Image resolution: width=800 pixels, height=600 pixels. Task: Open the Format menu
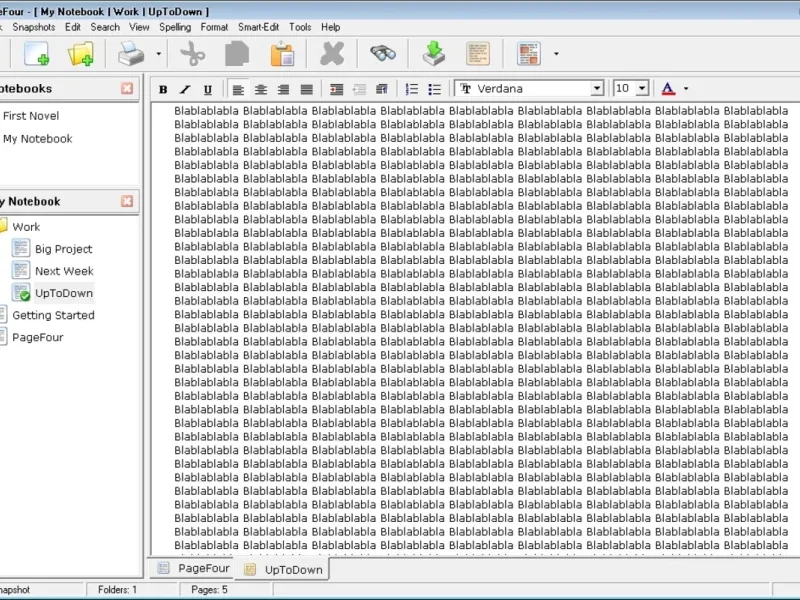214,27
